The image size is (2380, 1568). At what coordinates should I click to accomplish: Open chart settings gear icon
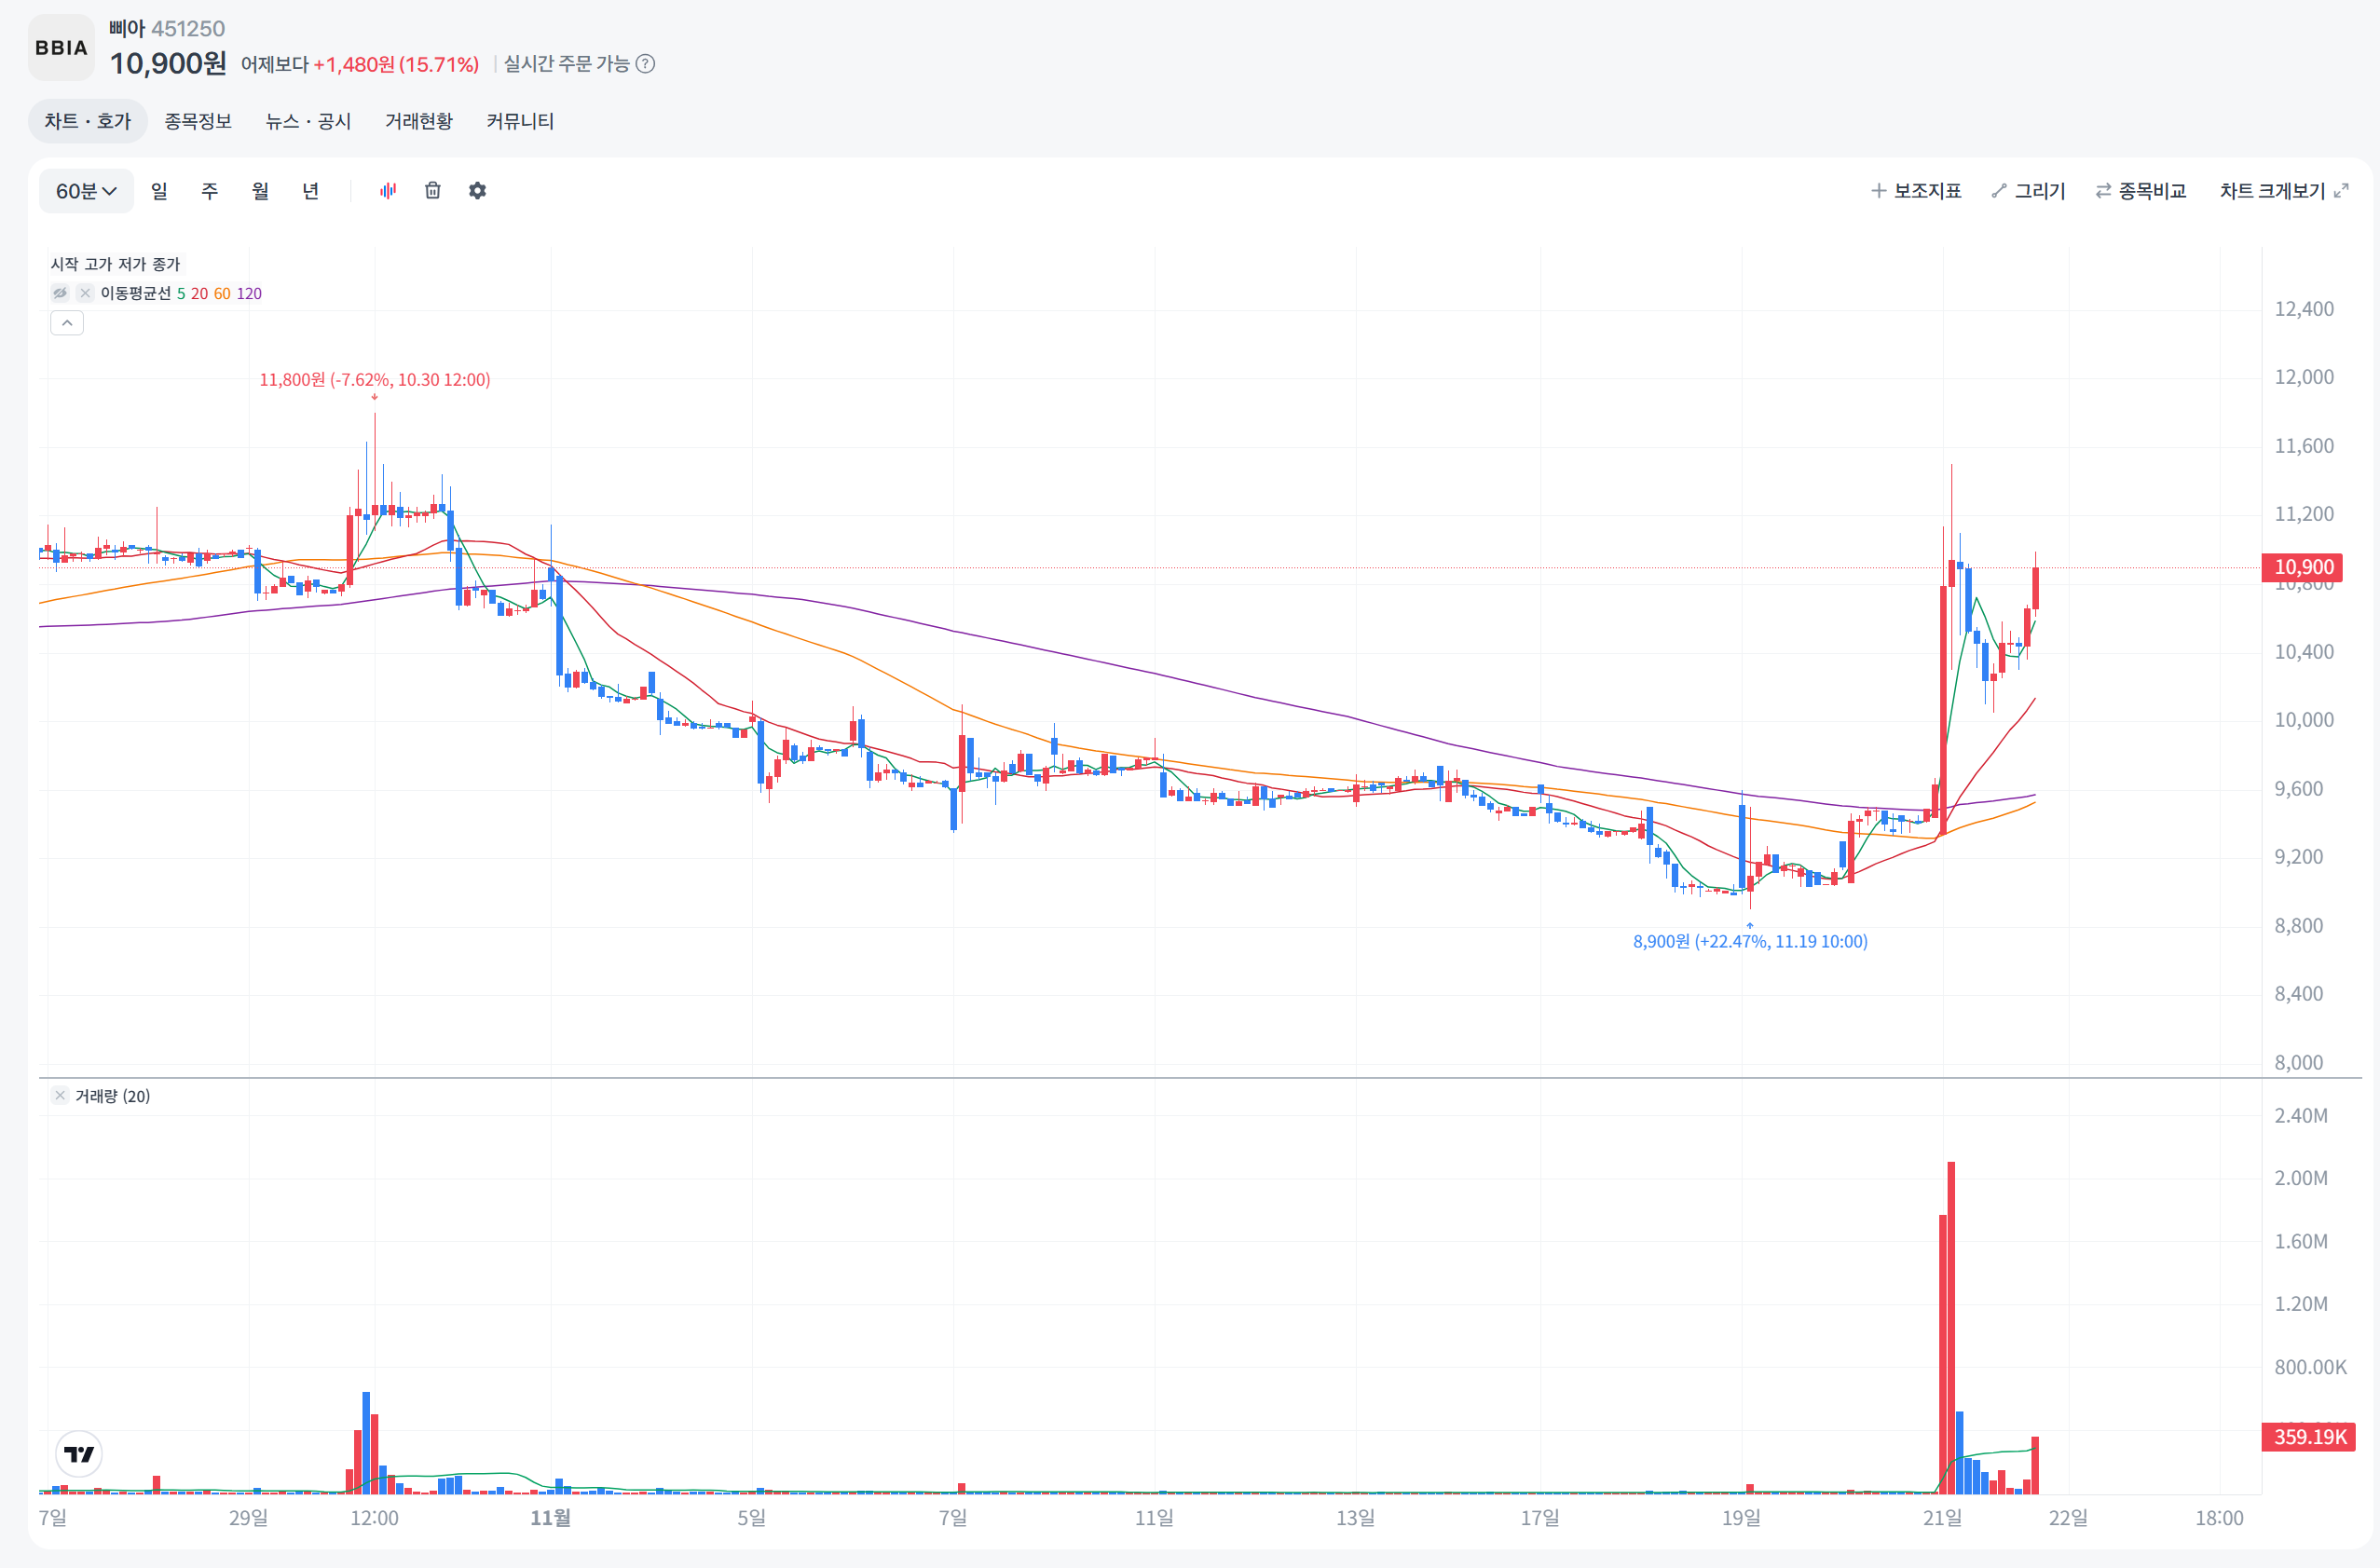click(x=478, y=190)
